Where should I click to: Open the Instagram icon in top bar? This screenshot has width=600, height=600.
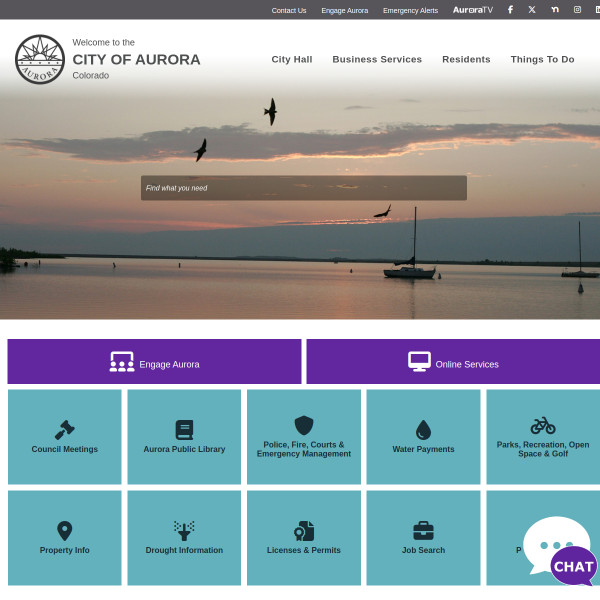pyautogui.click(x=577, y=10)
